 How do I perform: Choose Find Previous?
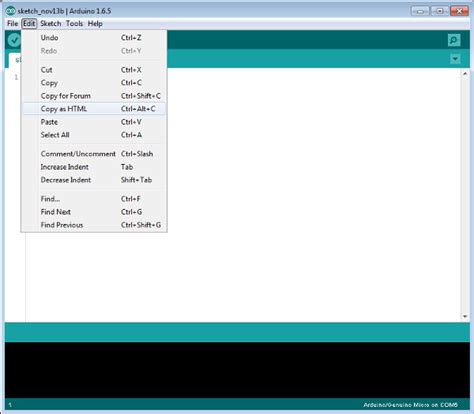coord(94,225)
